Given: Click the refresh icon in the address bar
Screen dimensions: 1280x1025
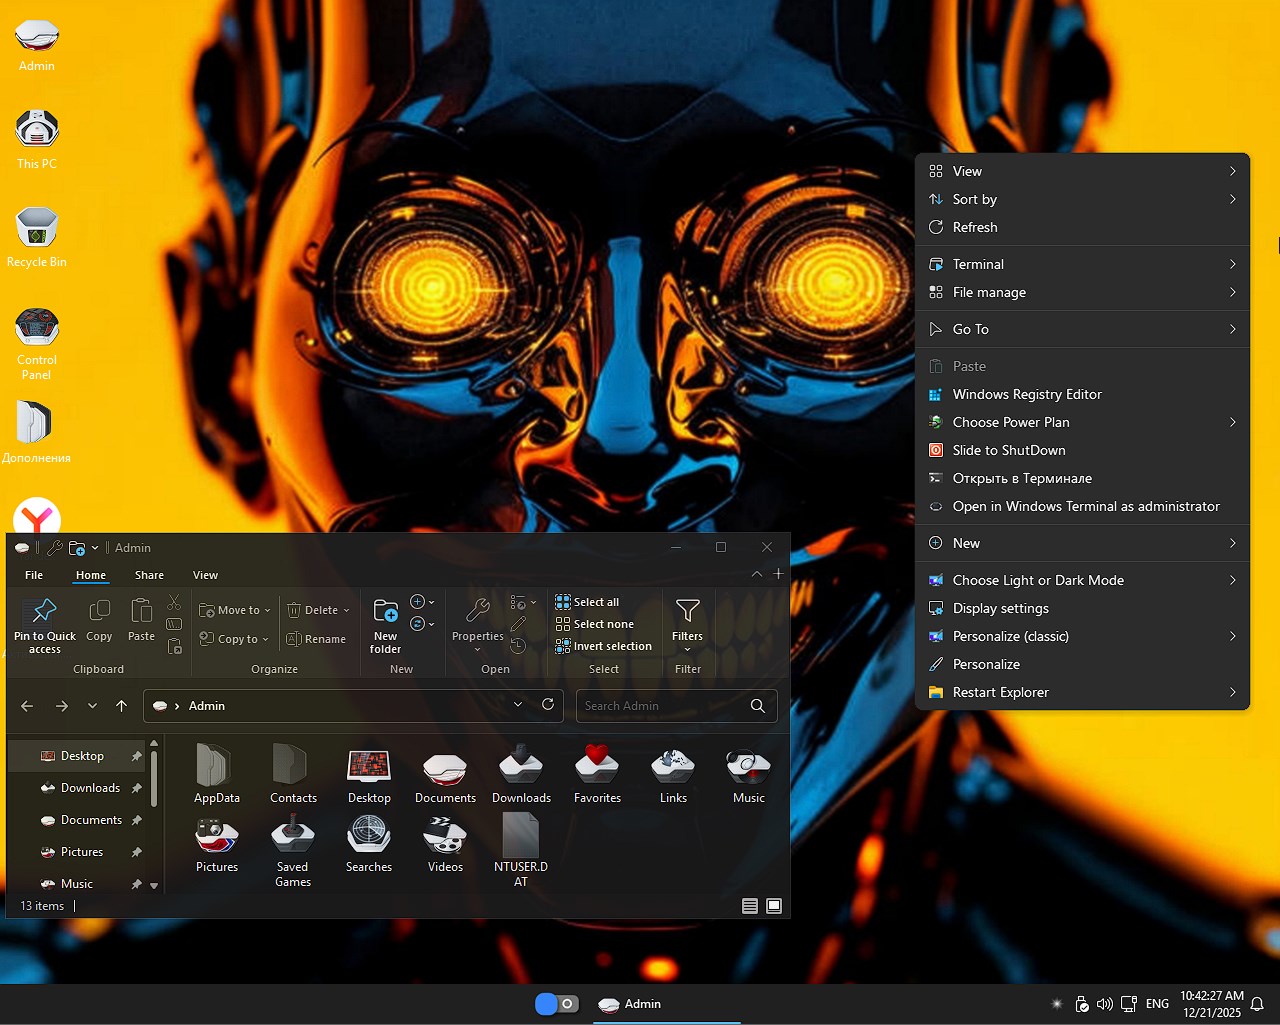Looking at the screenshot, I should pos(548,705).
